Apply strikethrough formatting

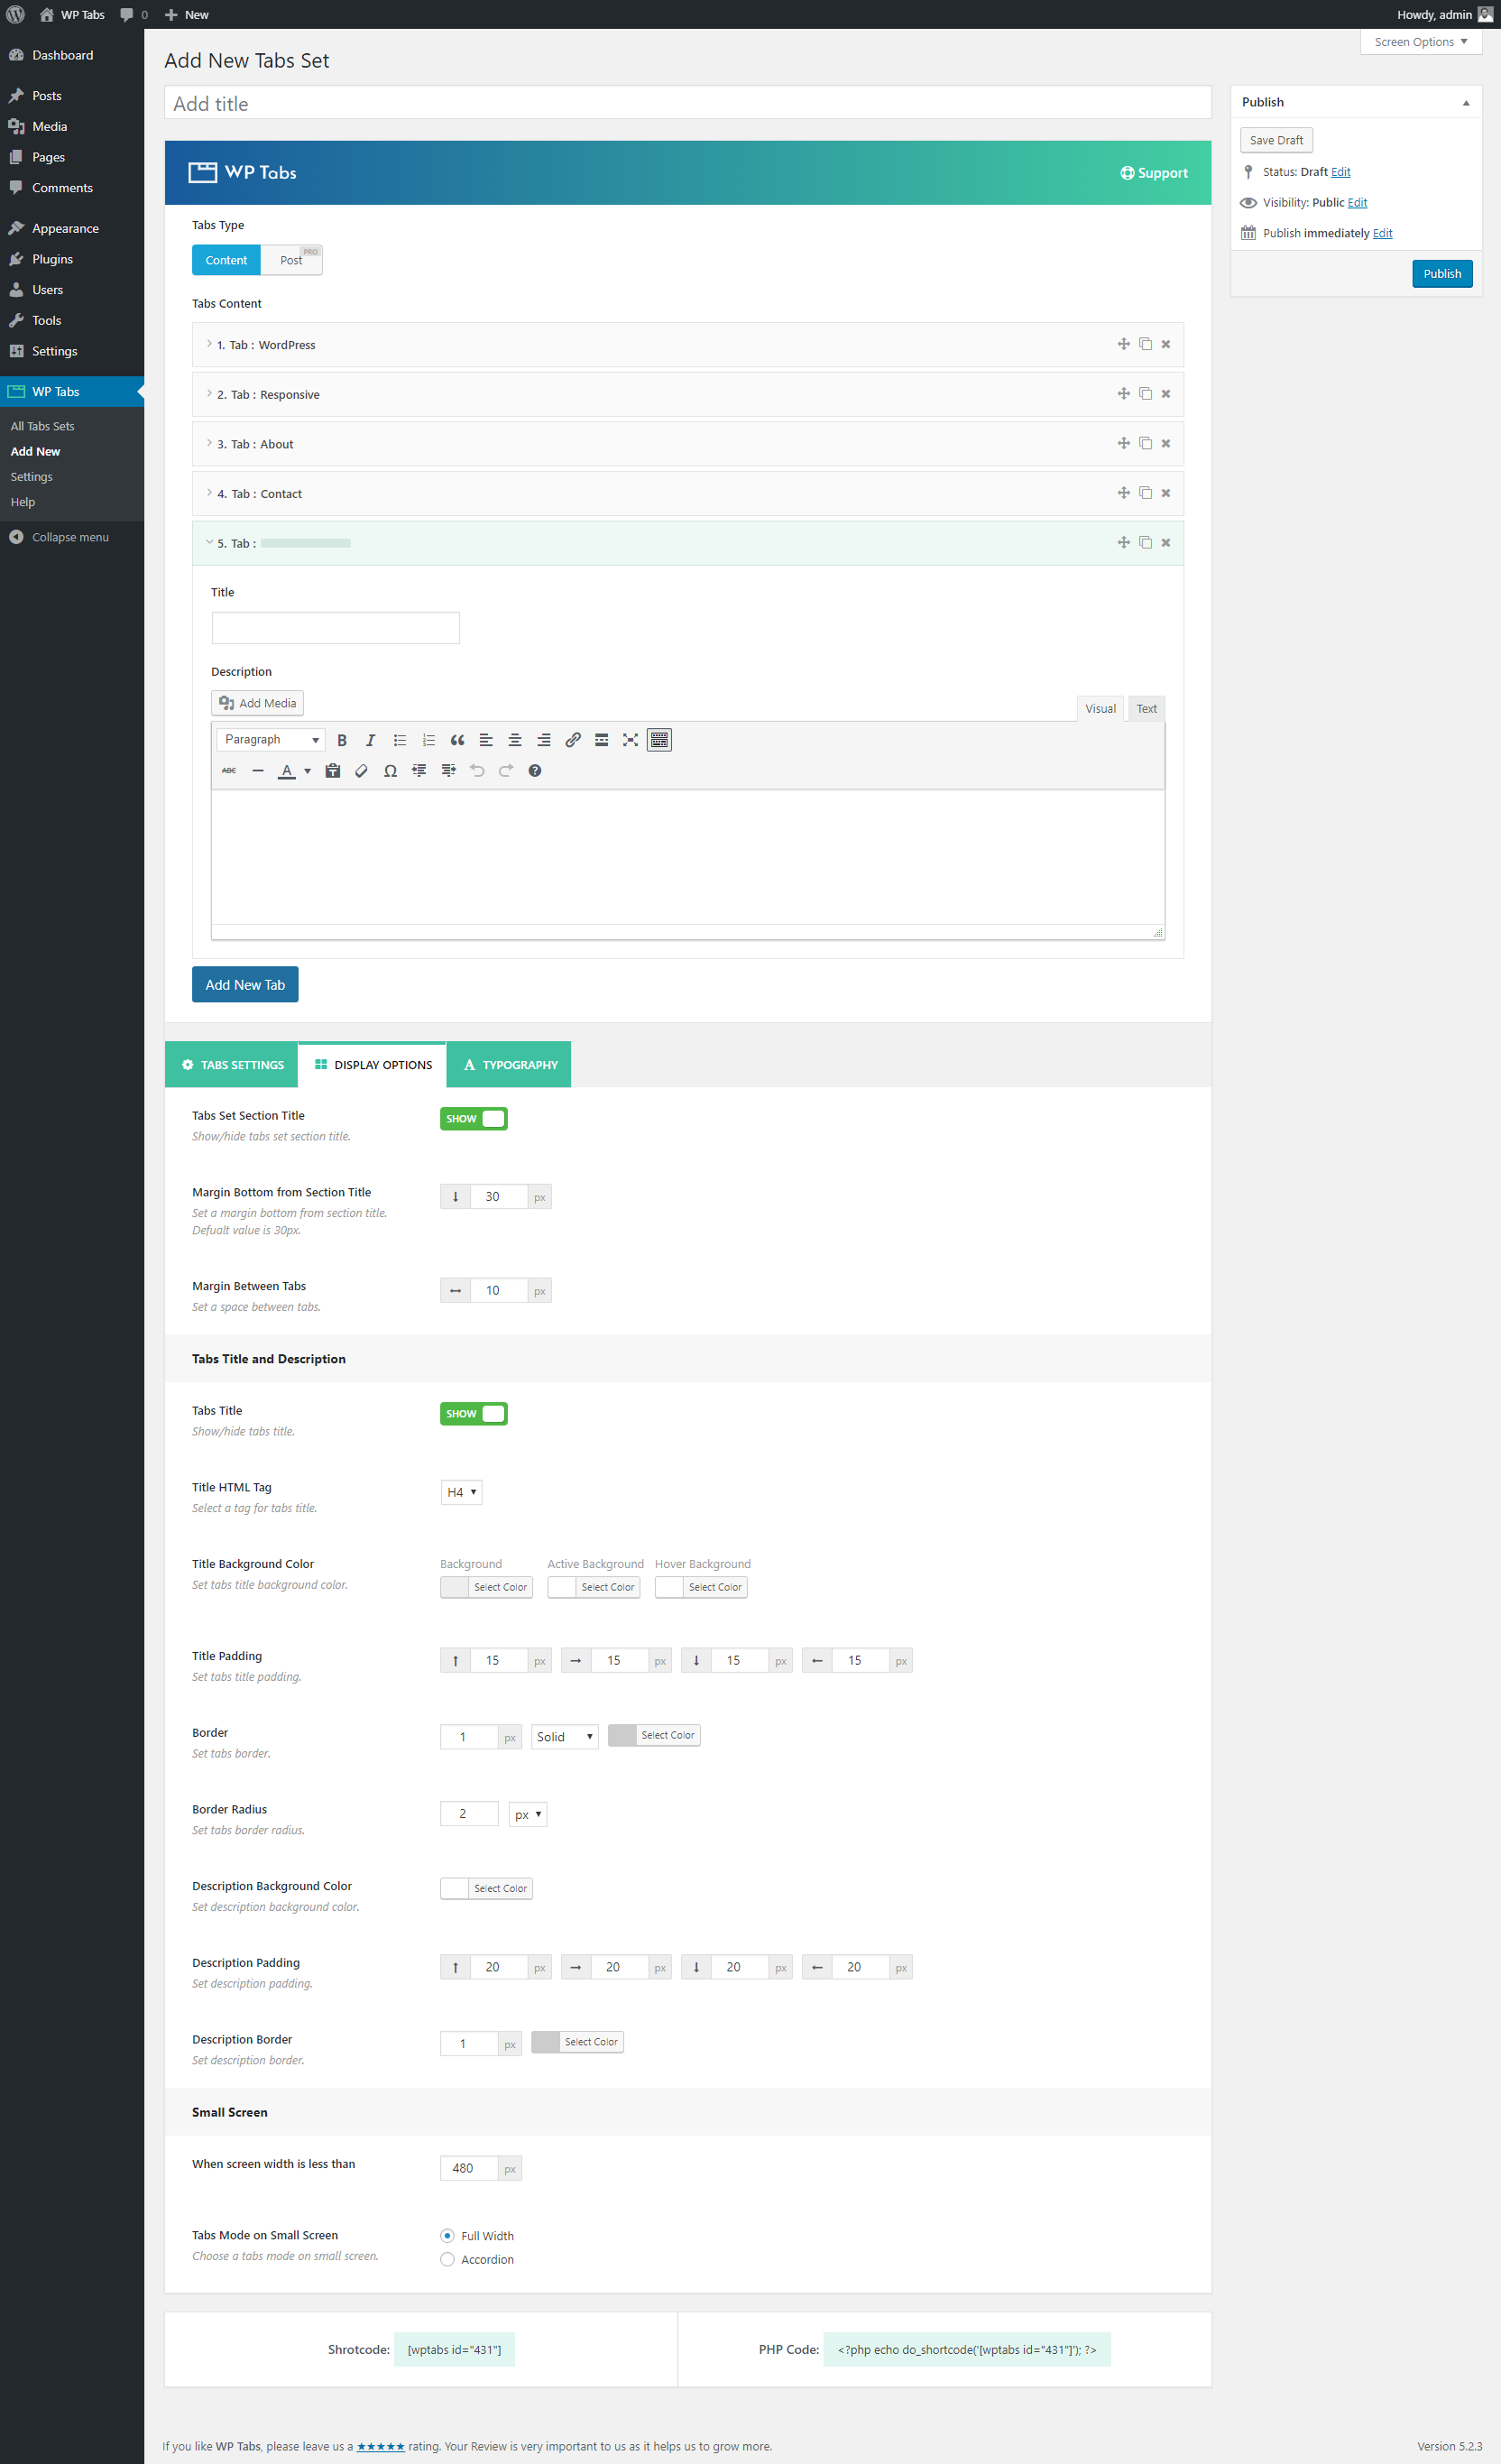(229, 770)
